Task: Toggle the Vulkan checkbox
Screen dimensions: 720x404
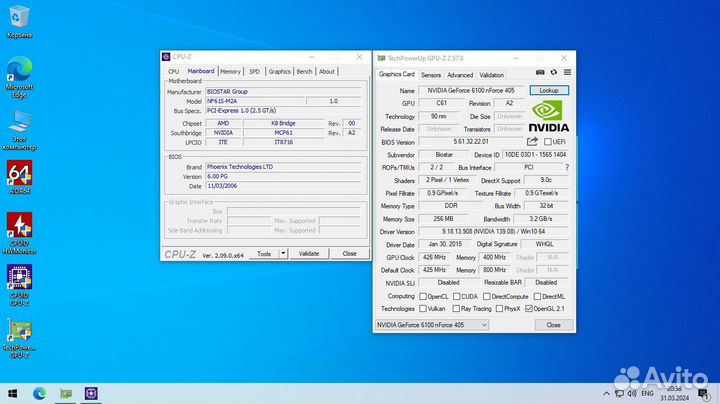Action: coord(423,309)
